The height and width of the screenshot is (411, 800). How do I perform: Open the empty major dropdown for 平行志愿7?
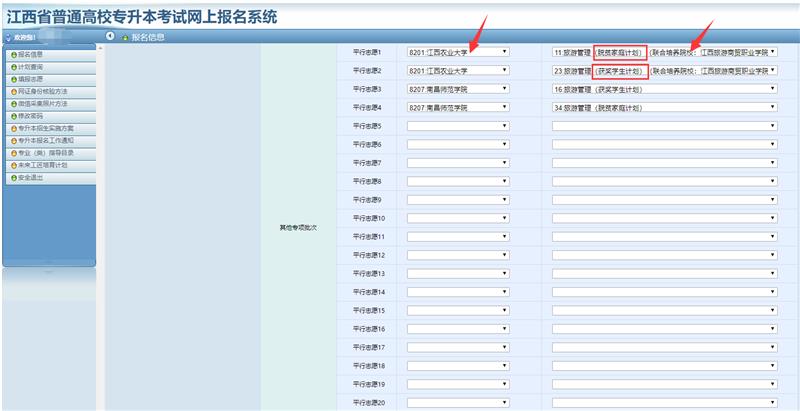(x=665, y=163)
